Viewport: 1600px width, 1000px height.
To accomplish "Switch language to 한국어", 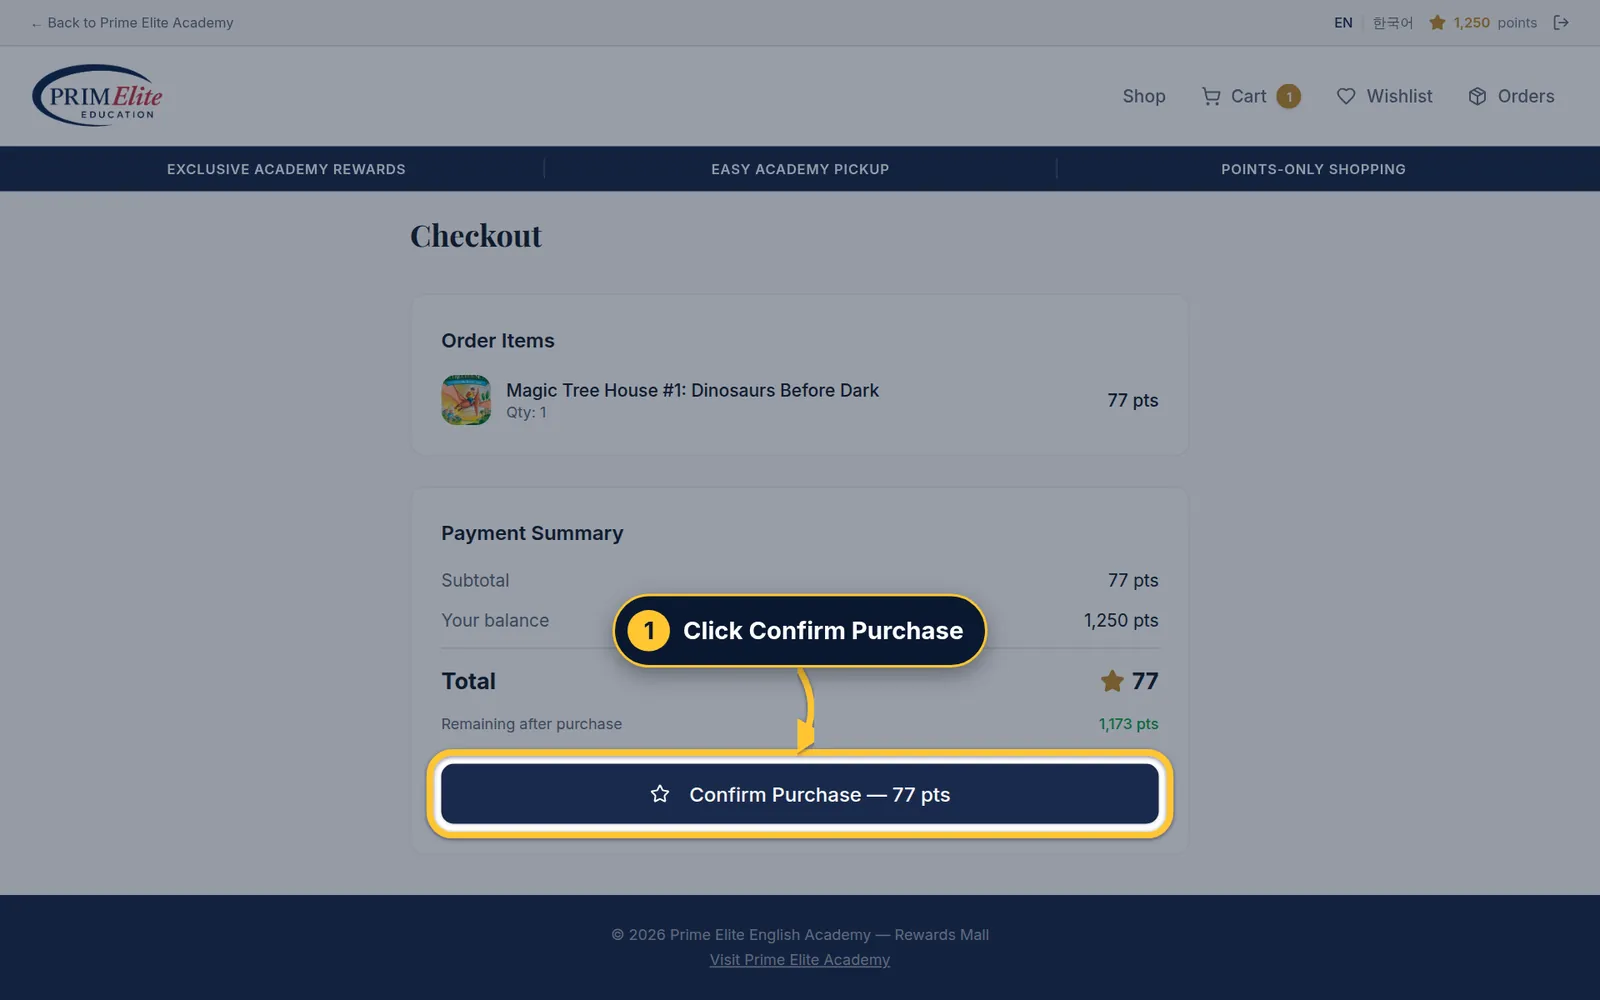I will (1392, 22).
